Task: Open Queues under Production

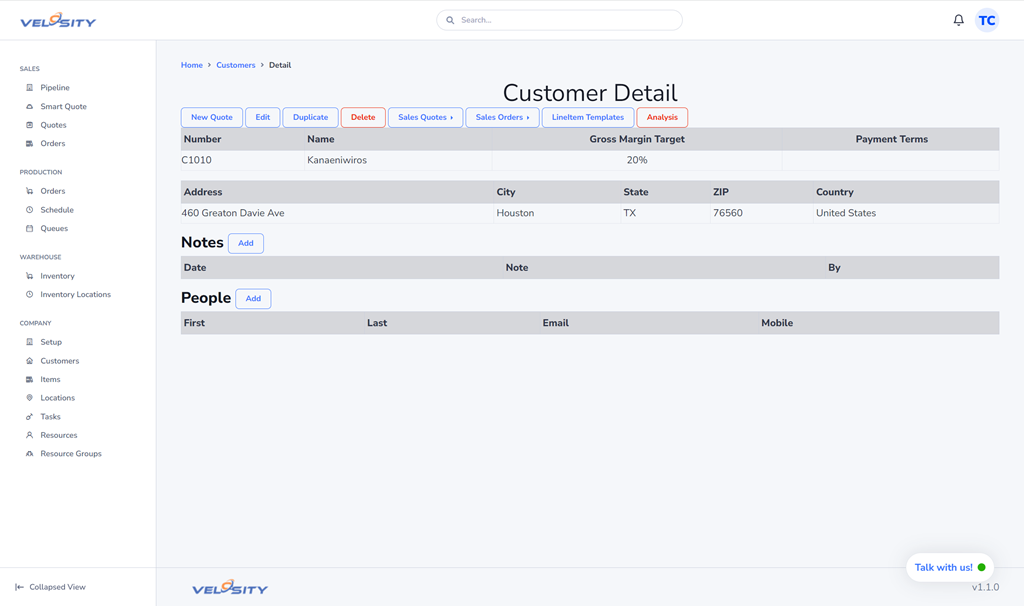Action: point(54,229)
